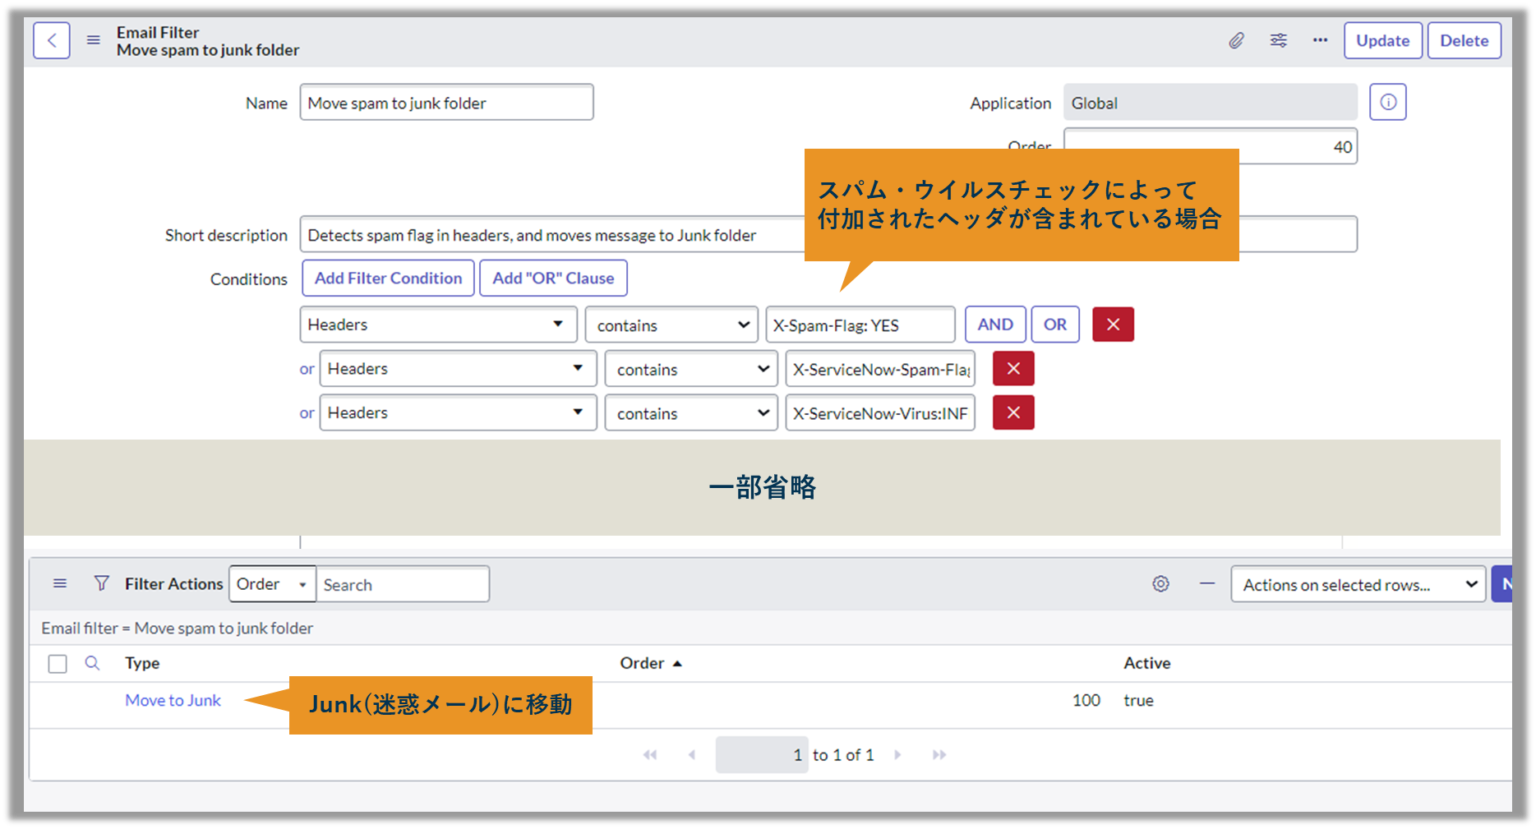Open the form context hamburger menu
The image size is (1536, 829).
(93, 40)
